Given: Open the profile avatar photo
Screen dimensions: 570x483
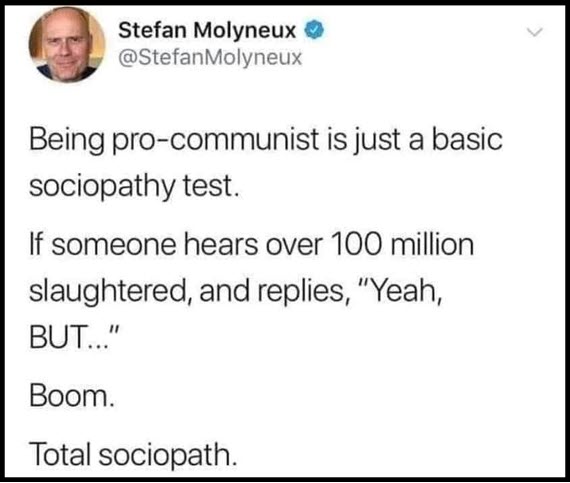Looking at the screenshot, I should 67,45.
